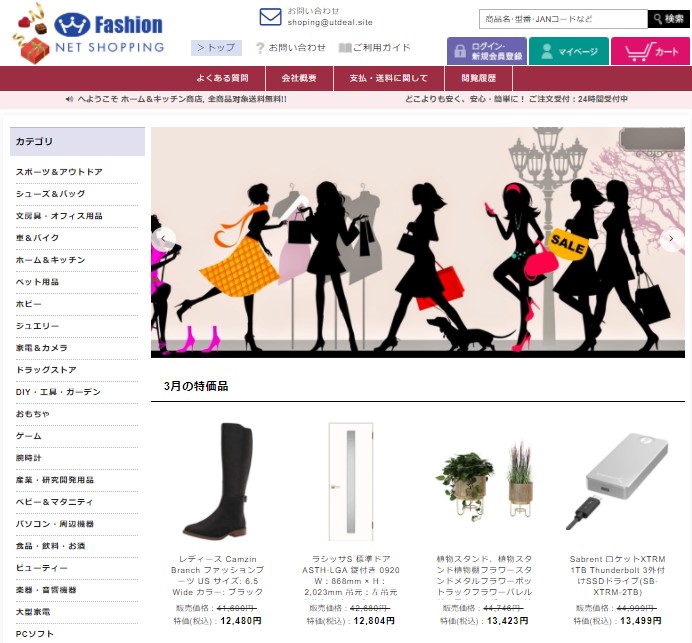The image size is (692, 643).
Task: Click the 3月の特価品 heading
Action: pyautogui.click(x=196, y=387)
